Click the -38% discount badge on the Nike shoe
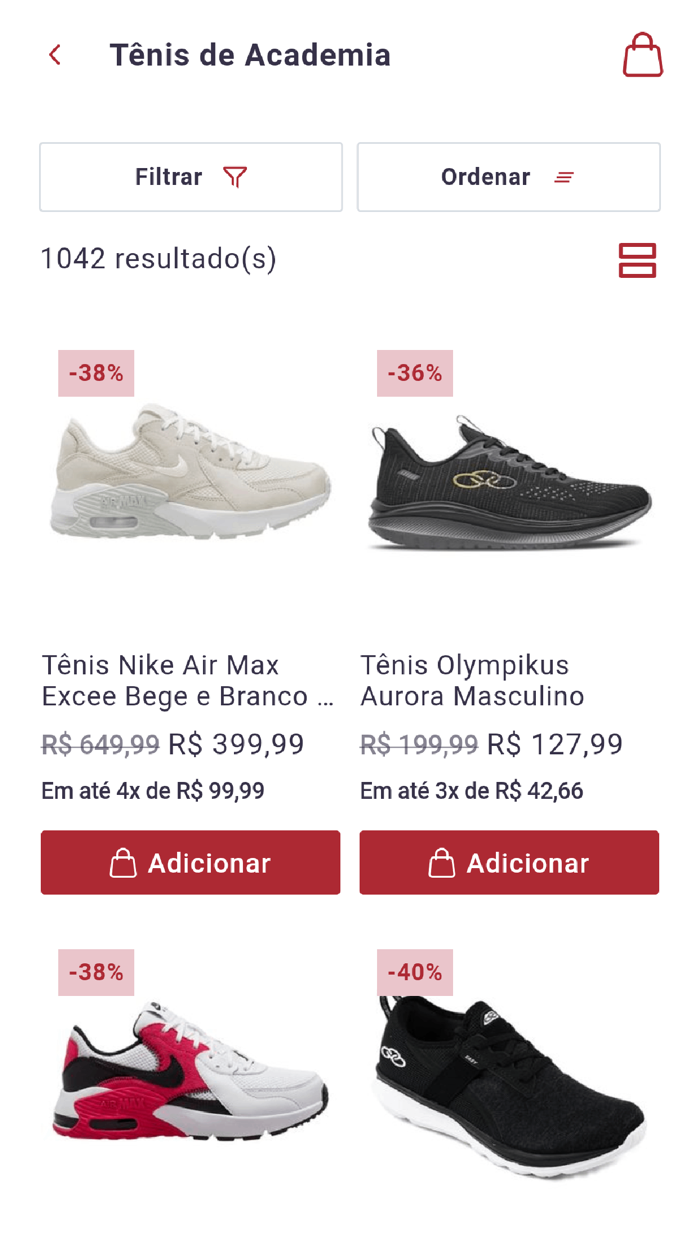 [95, 372]
